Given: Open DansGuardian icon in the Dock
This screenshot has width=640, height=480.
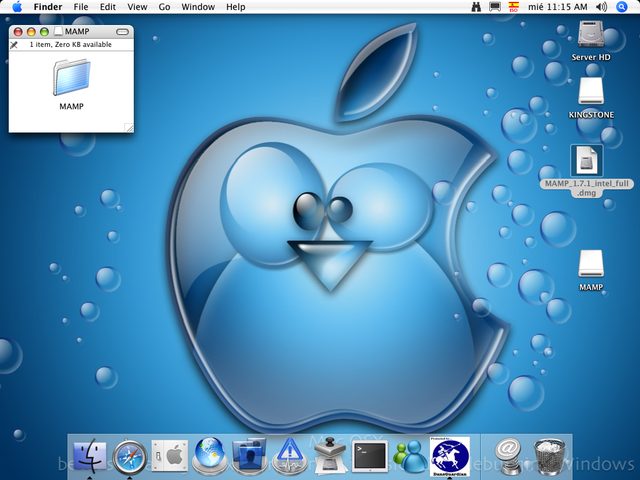Looking at the screenshot, I should [450, 456].
